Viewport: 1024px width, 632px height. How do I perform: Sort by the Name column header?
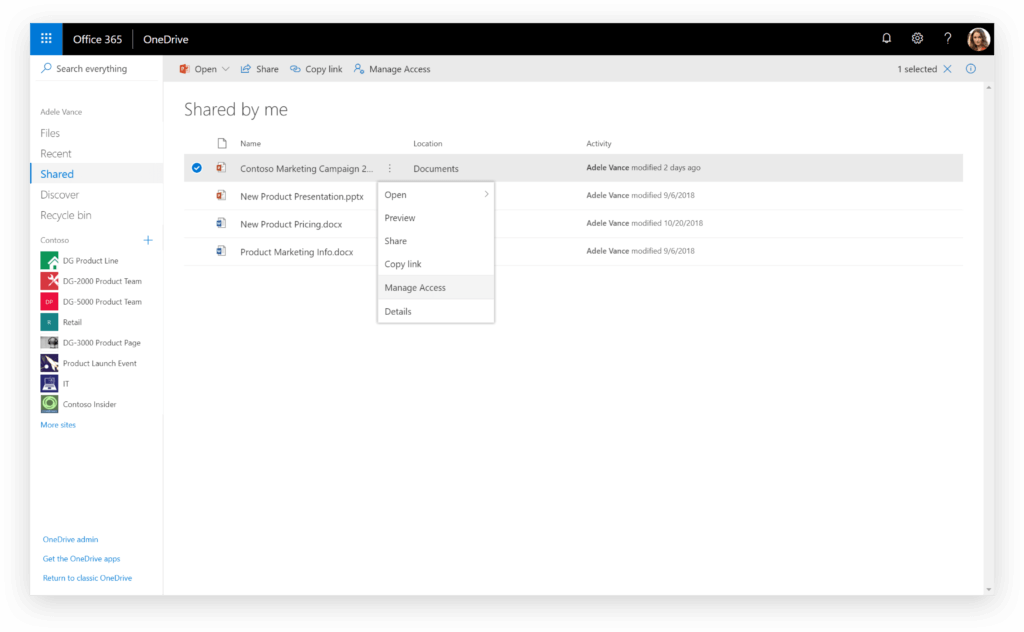(251, 144)
